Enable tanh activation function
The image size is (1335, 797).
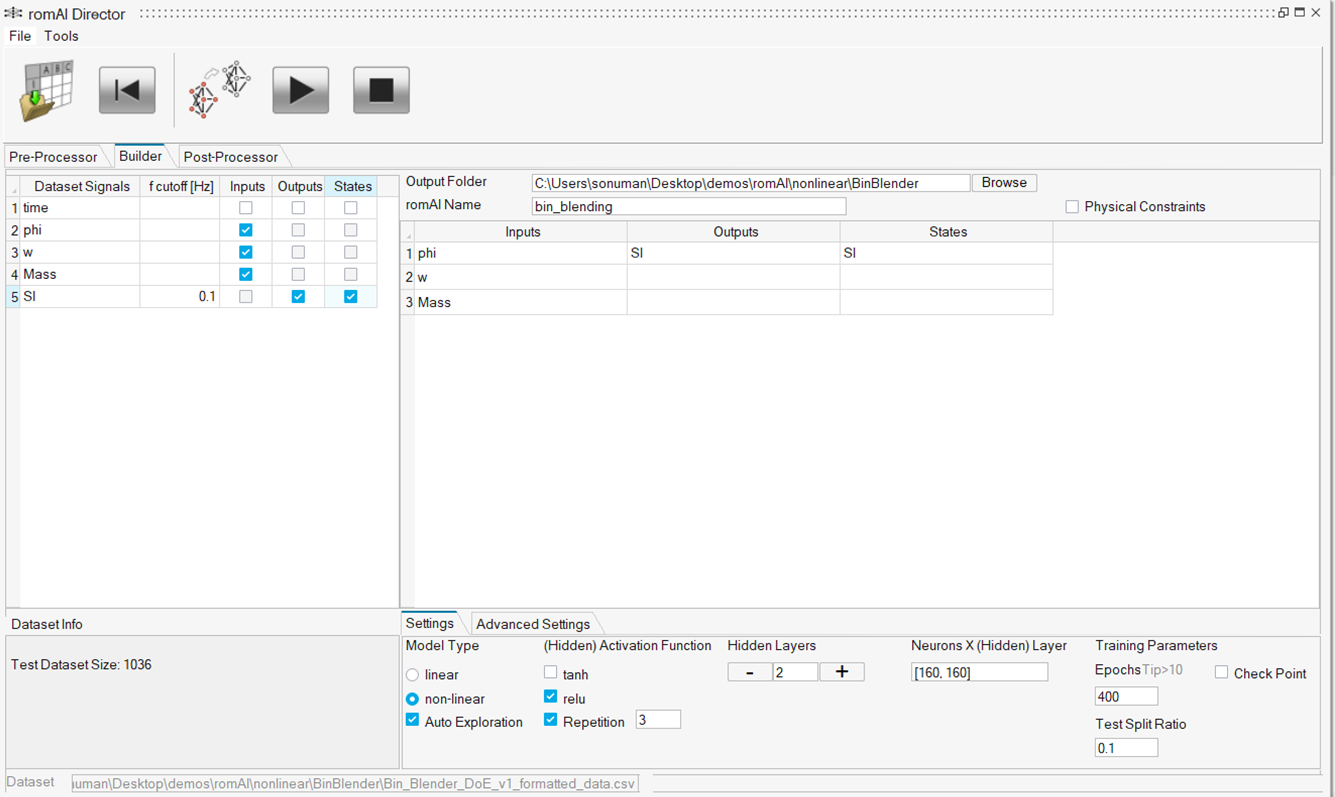[550, 673]
